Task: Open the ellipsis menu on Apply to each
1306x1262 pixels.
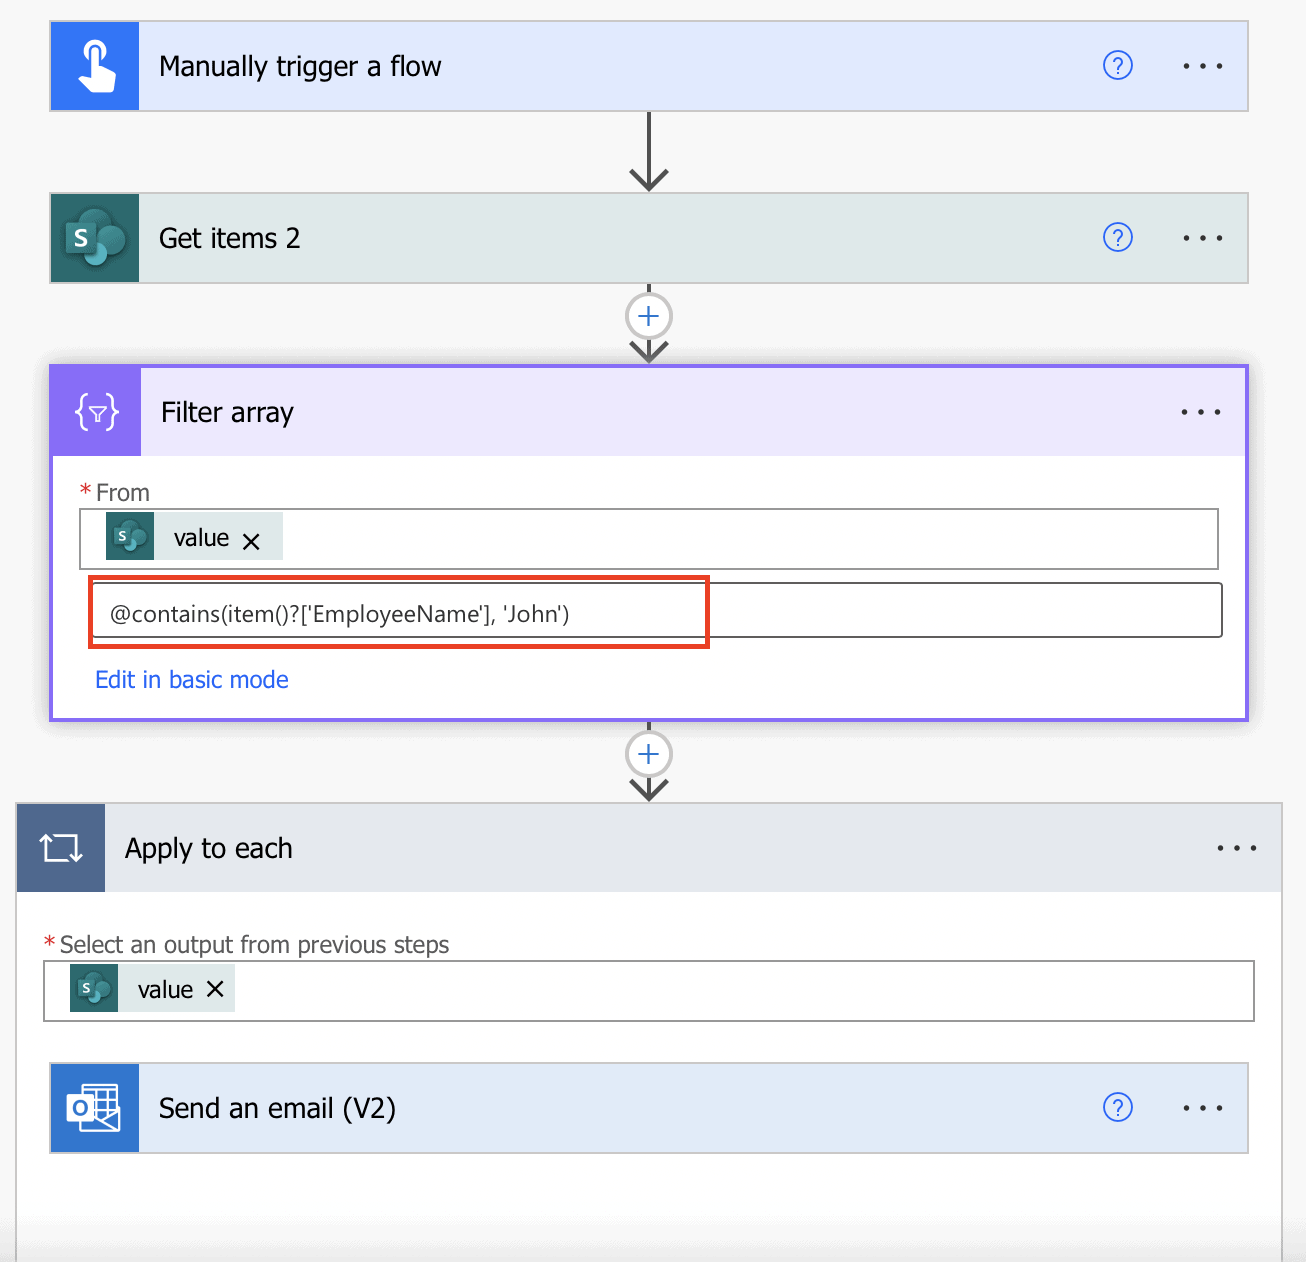Action: click(x=1237, y=847)
